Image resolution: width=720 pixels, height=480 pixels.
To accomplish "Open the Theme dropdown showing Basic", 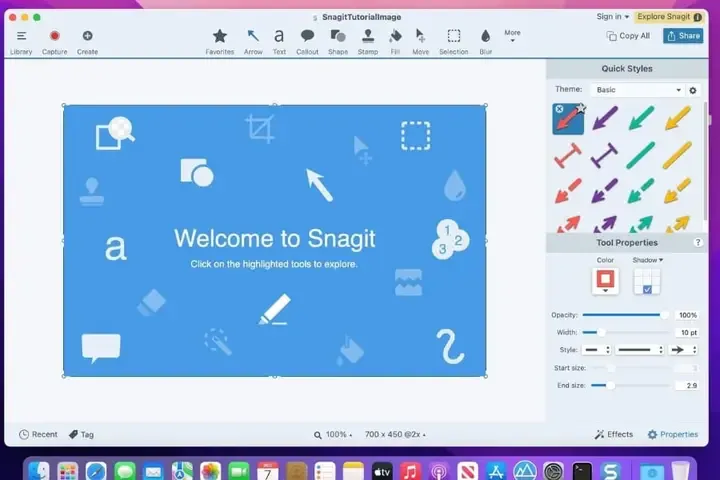I will point(637,90).
